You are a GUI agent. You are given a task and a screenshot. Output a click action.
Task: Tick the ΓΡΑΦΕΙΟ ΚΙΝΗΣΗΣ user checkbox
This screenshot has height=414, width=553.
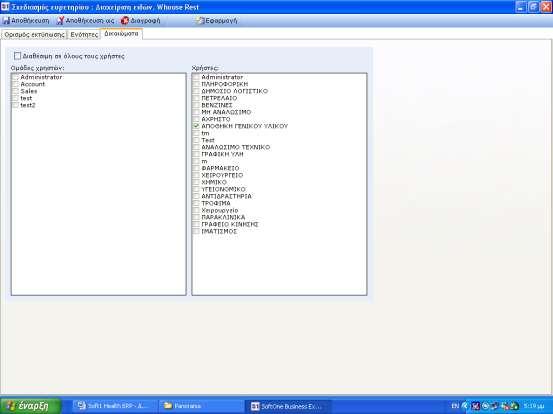tap(196, 224)
